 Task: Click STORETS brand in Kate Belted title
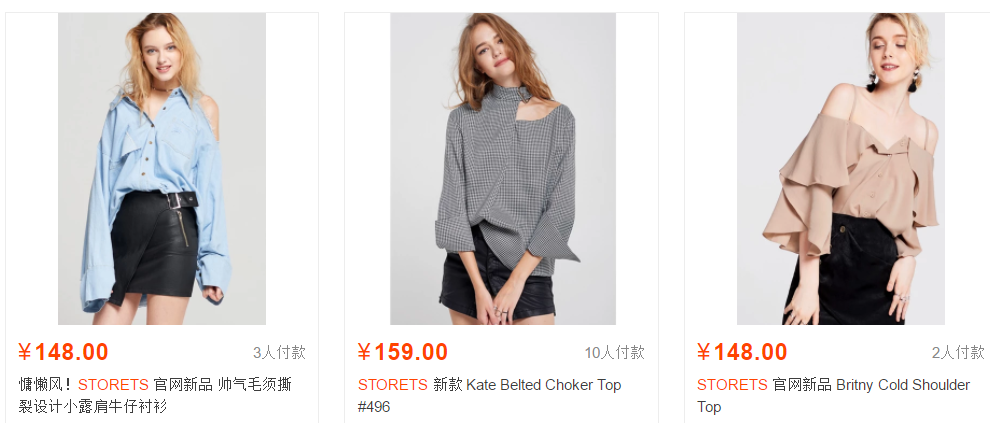[x=393, y=384]
